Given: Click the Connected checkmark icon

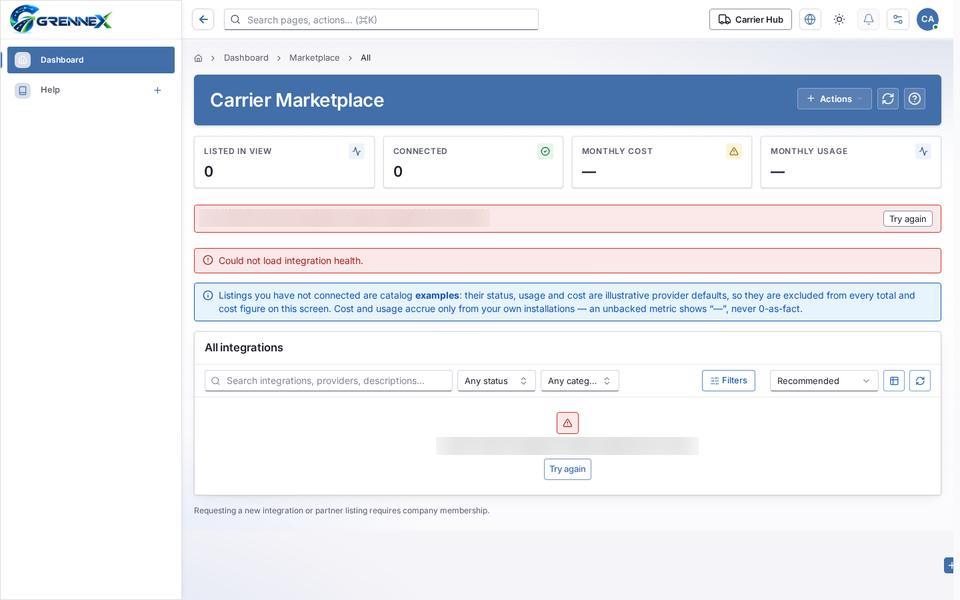Looking at the screenshot, I should tap(545, 151).
